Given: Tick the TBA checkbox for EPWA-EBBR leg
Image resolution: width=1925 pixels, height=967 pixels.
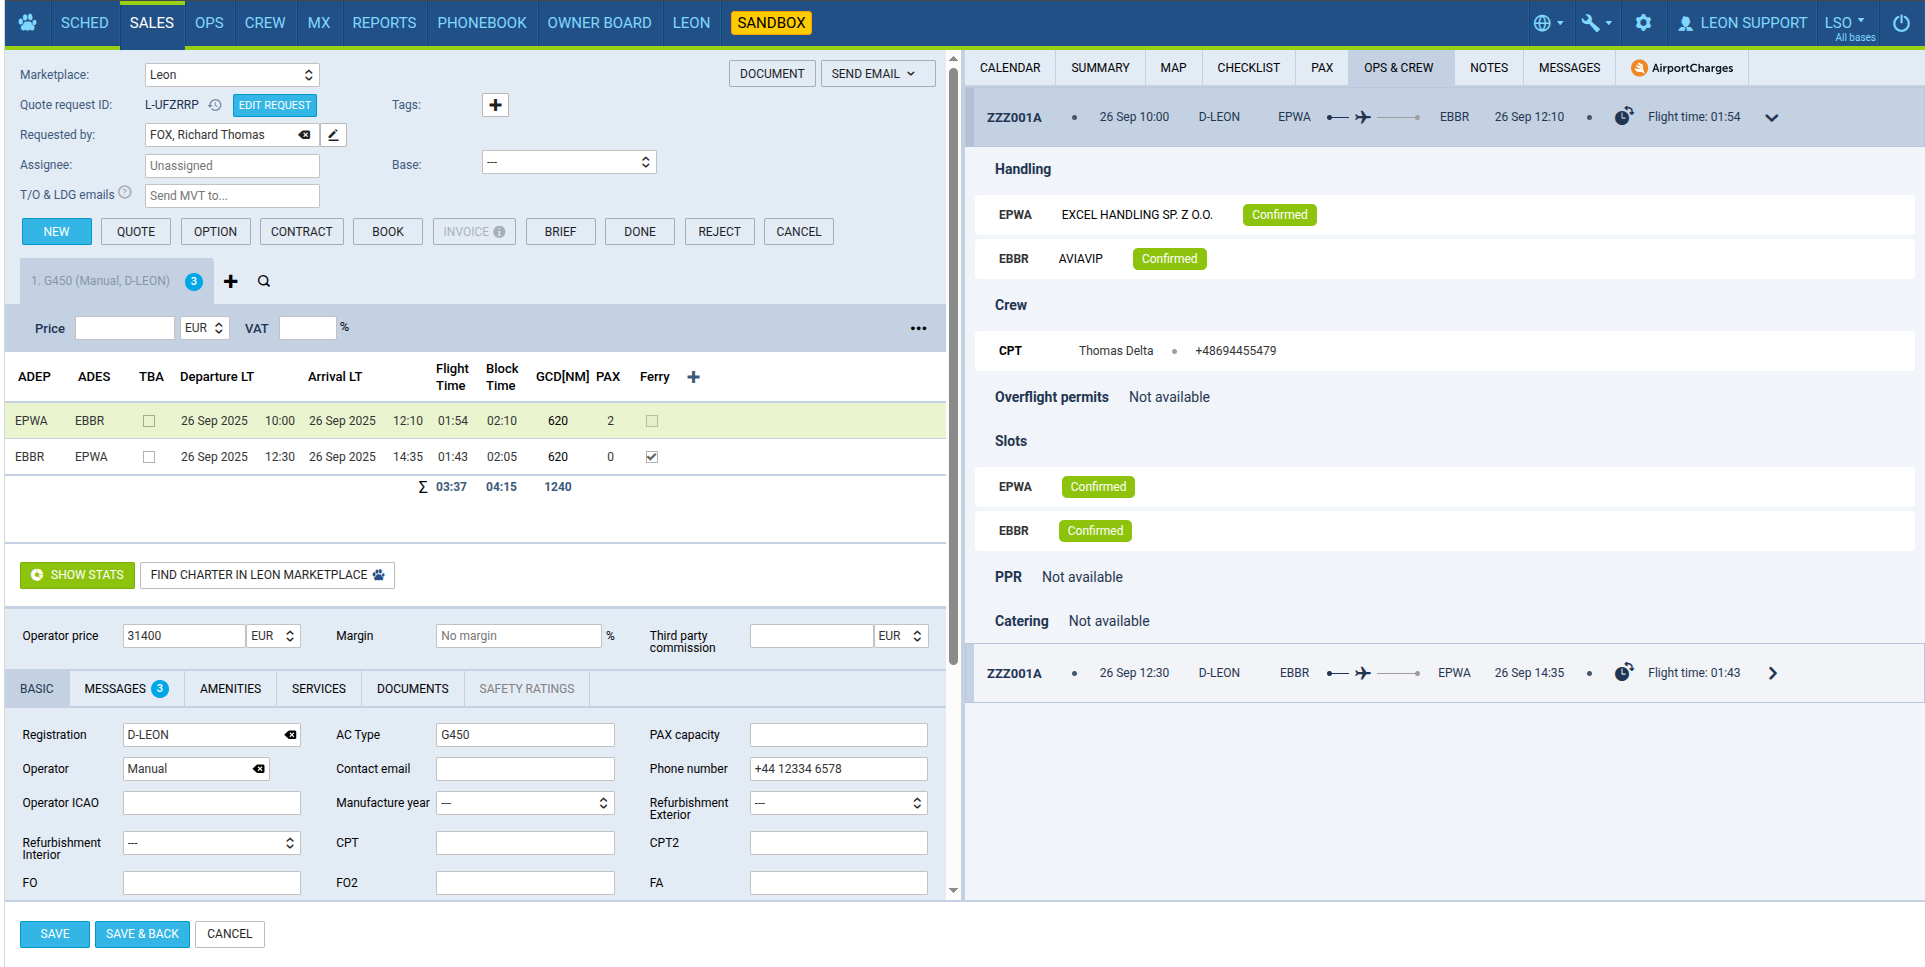Looking at the screenshot, I should (x=149, y=421).
